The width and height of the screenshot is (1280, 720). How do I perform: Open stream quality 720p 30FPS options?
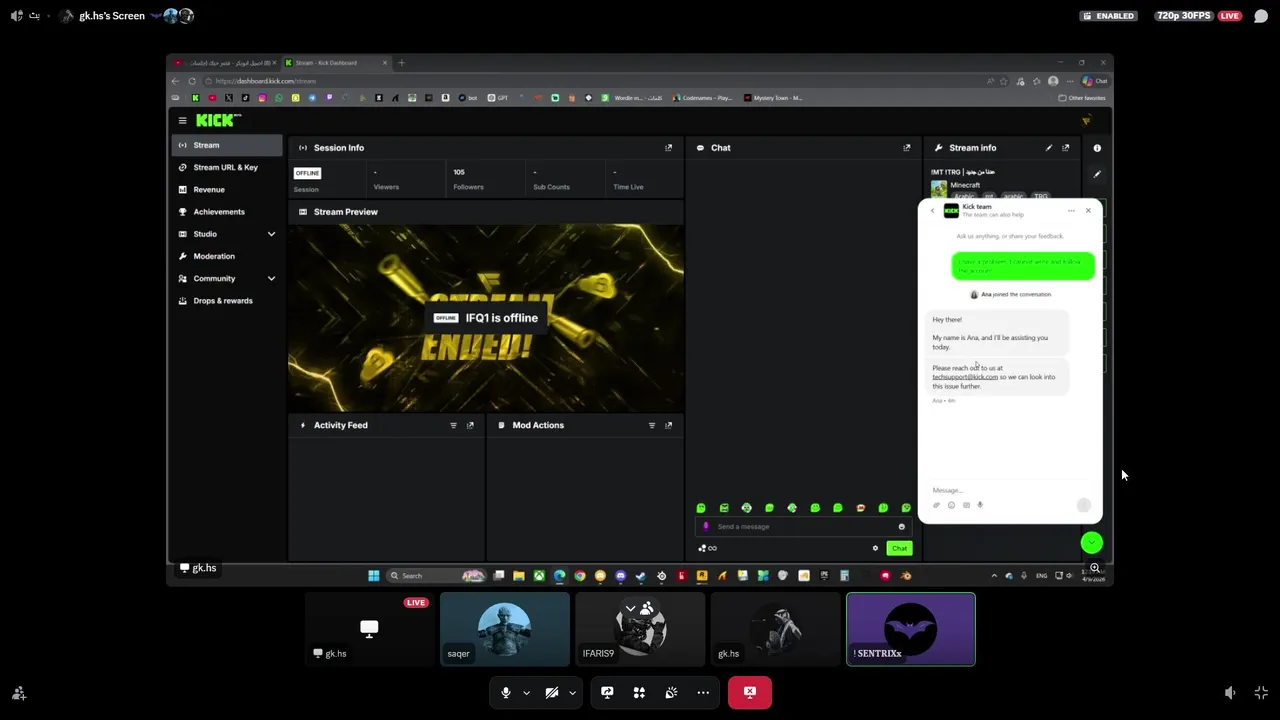(1184, 16)
